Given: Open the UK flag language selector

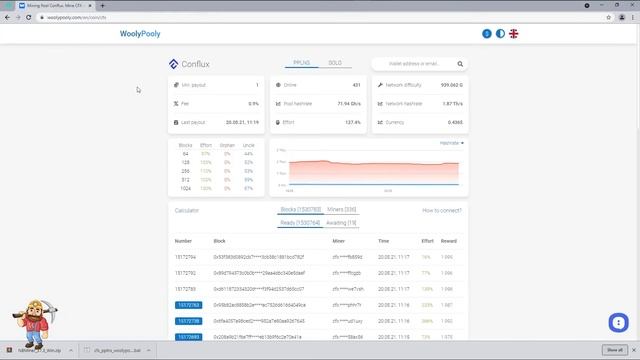Looking at the screenshot, I should [x=513, y=34].
